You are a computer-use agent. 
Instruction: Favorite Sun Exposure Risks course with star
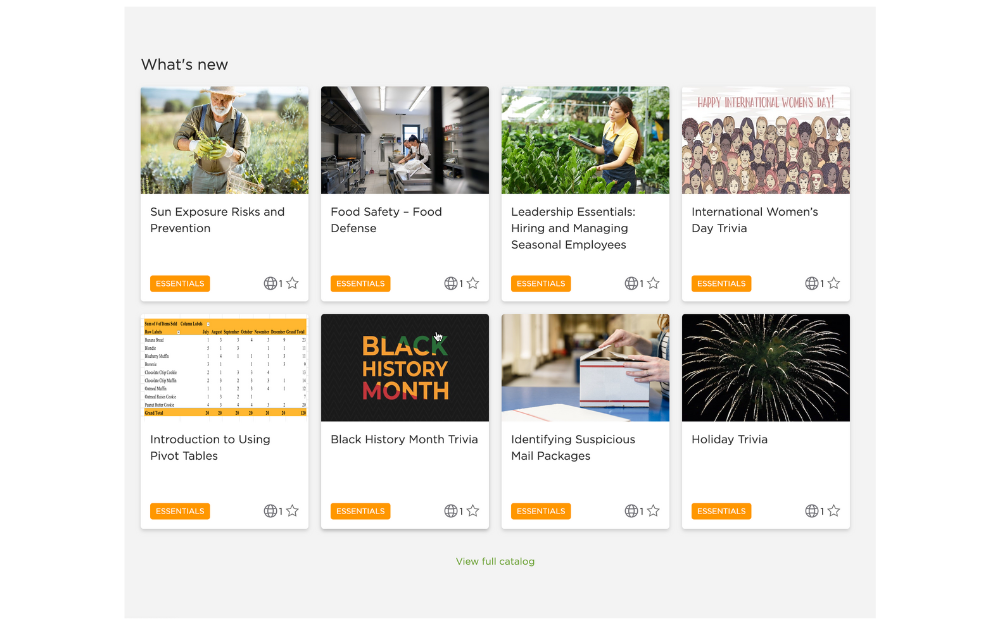tap(292, 283)
